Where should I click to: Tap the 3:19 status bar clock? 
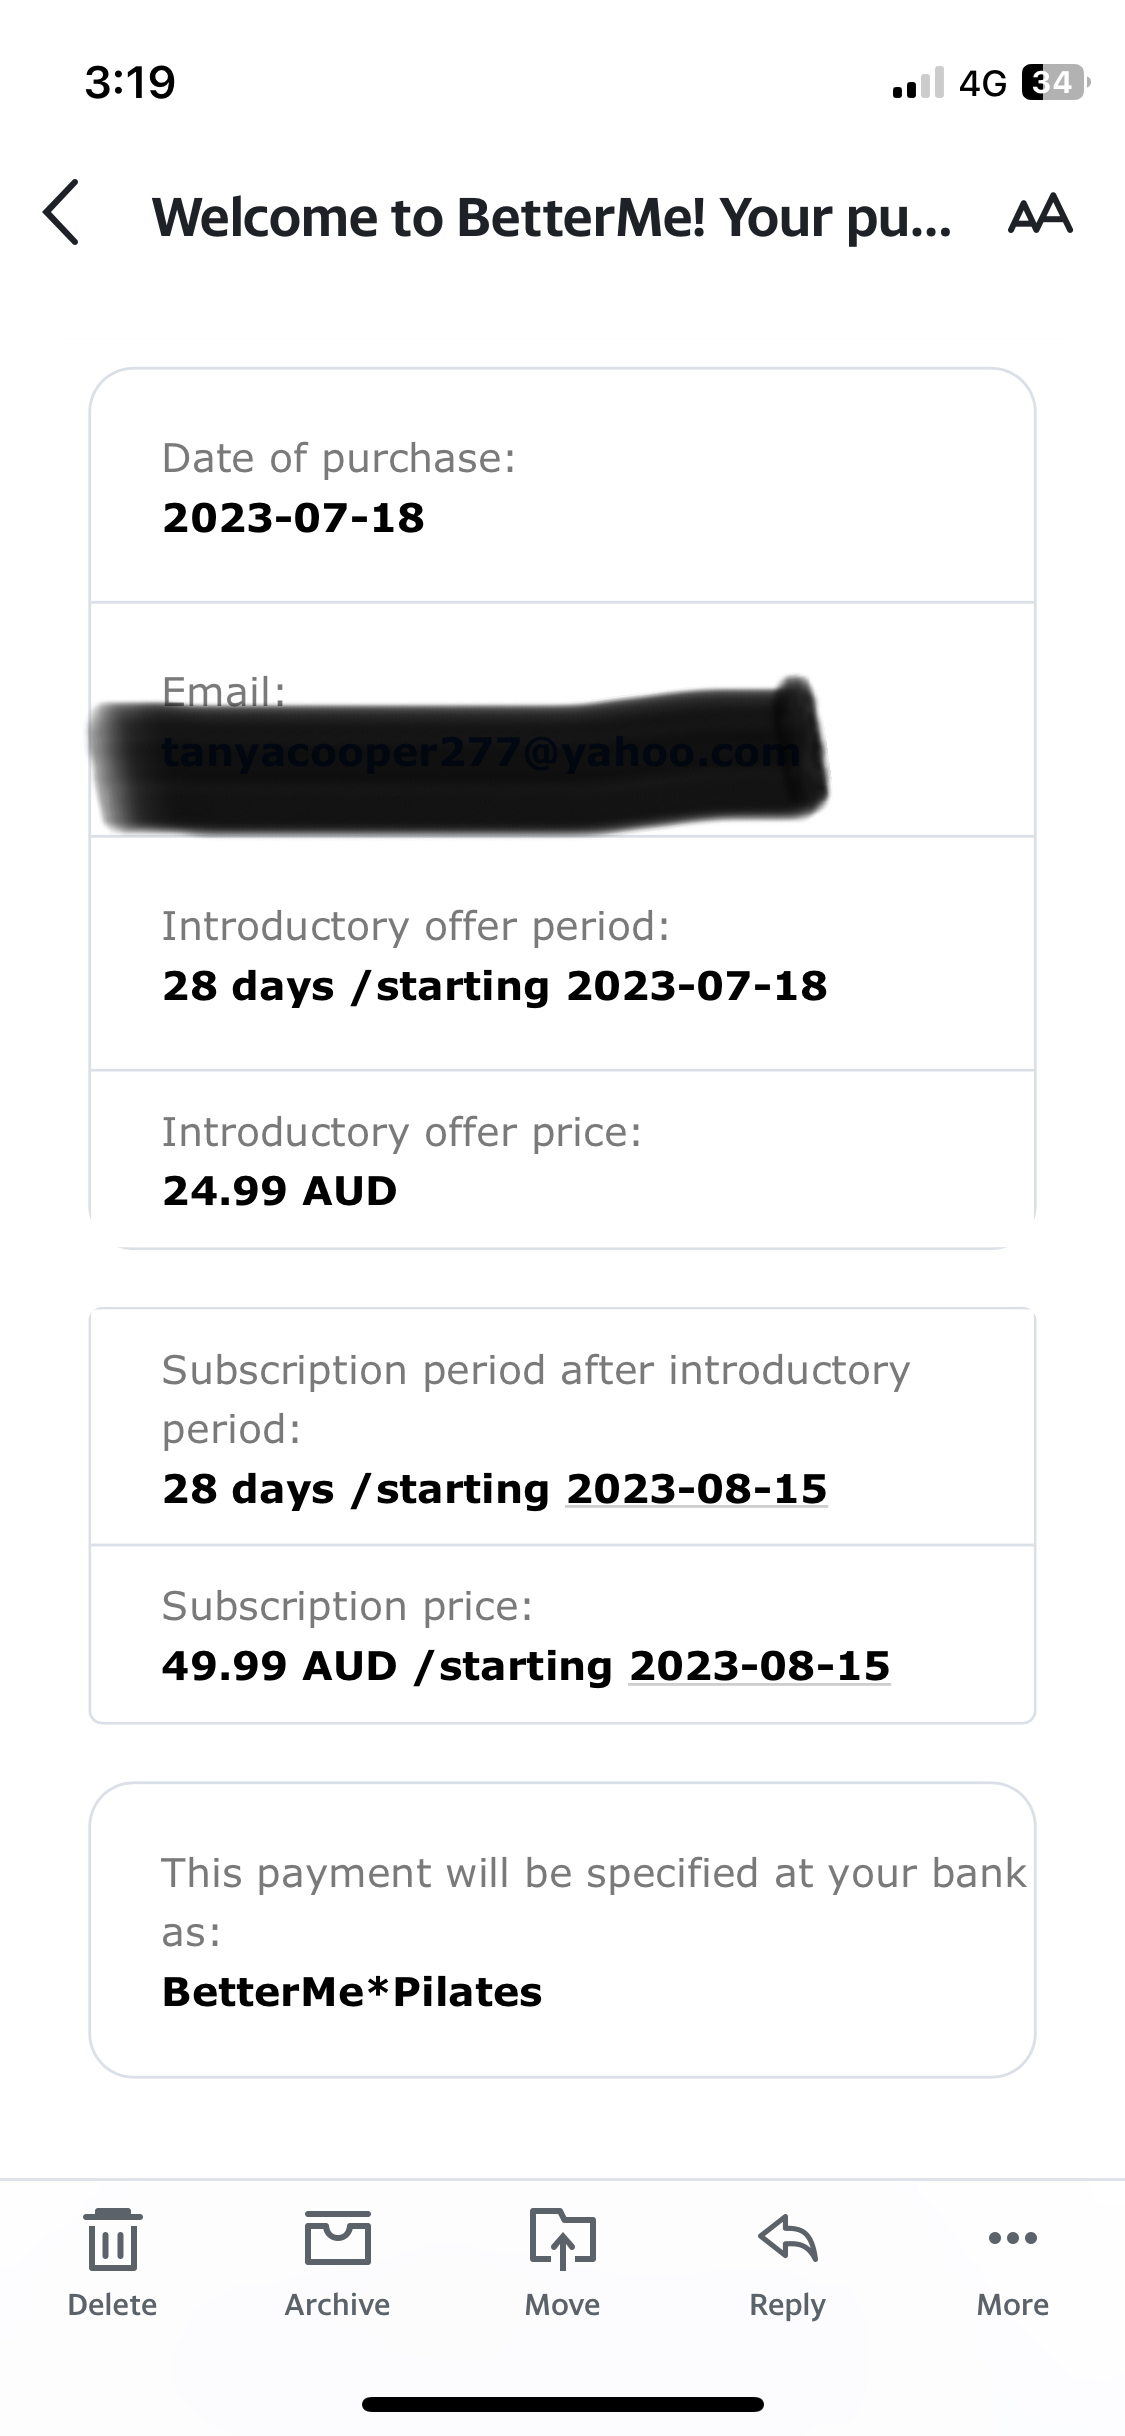(130, 82)
